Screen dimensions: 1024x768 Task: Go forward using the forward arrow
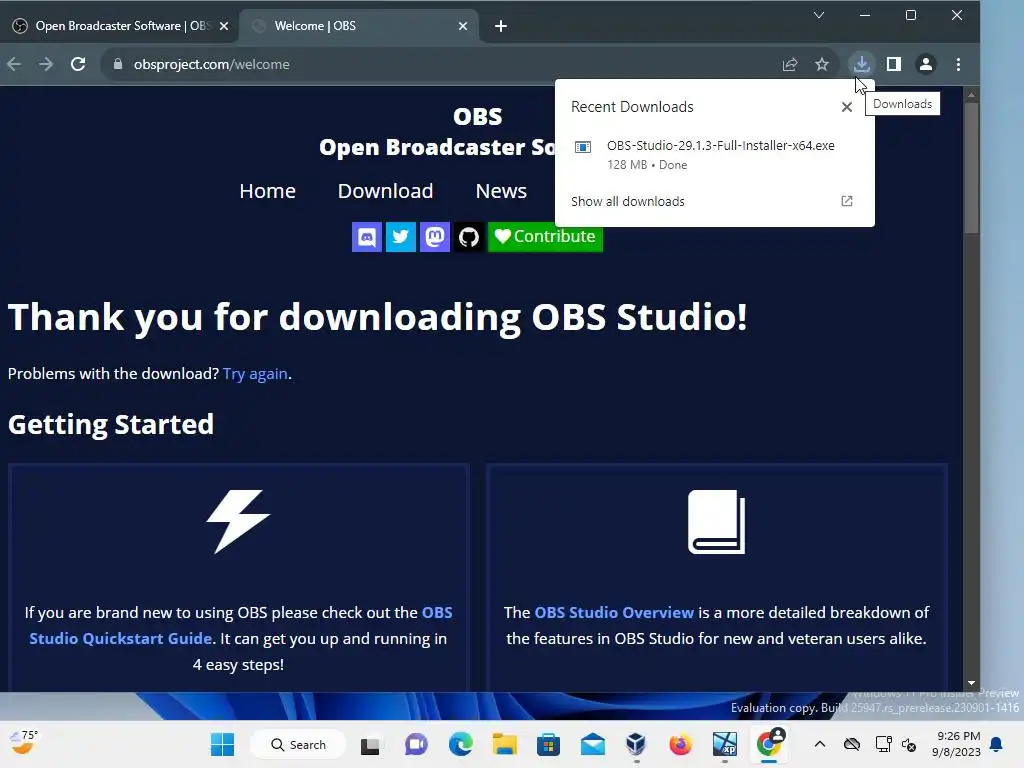coord(46,64)
